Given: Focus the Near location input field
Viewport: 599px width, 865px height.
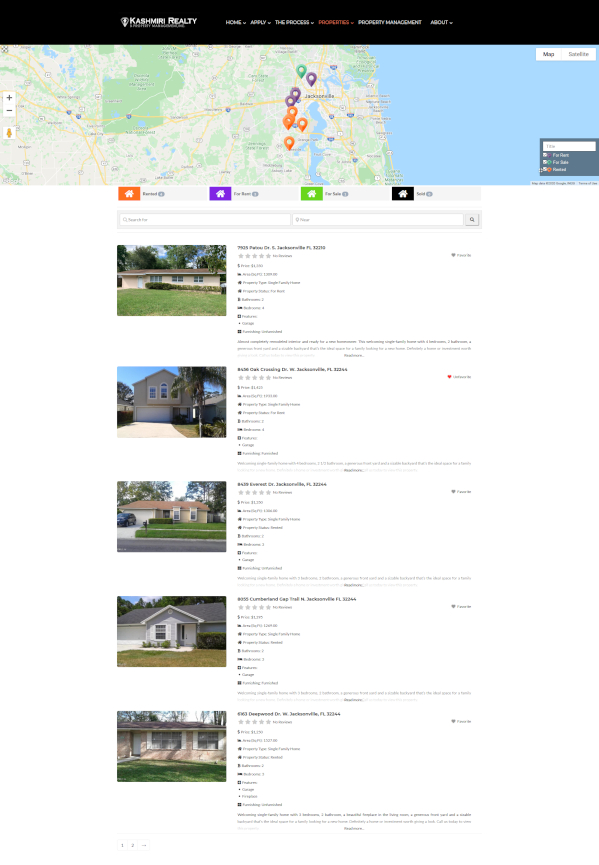Looking at the screenshot, I should (378, 220).
